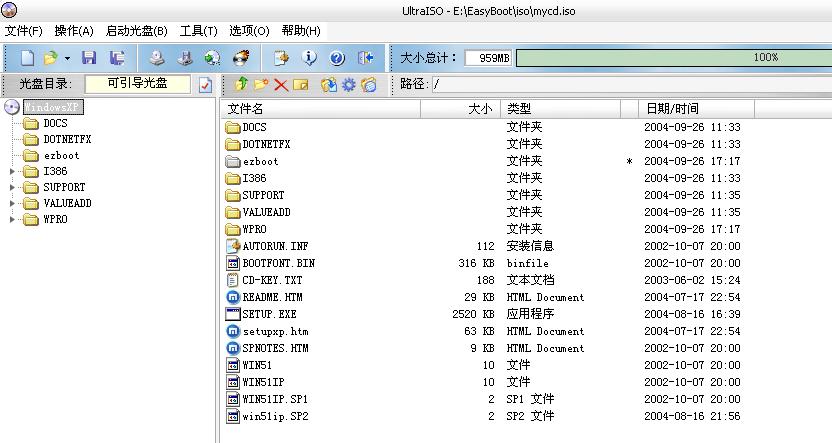Image resolution: width=832 pixels, height=443 pixels.
Task: Open the 文件(F) menu
Action: point(23,31)
